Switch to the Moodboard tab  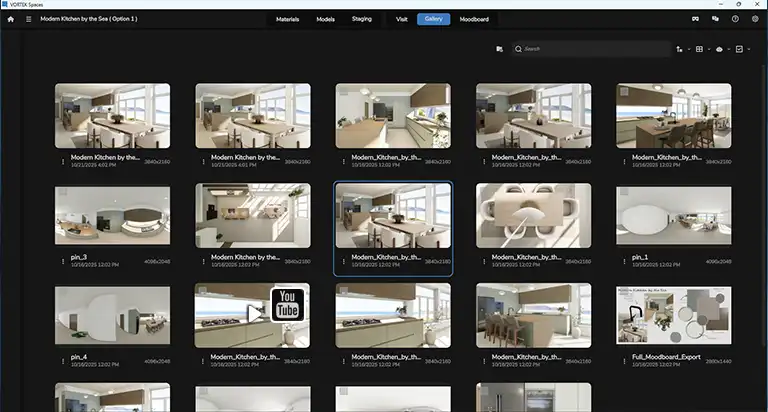(474, 19)
